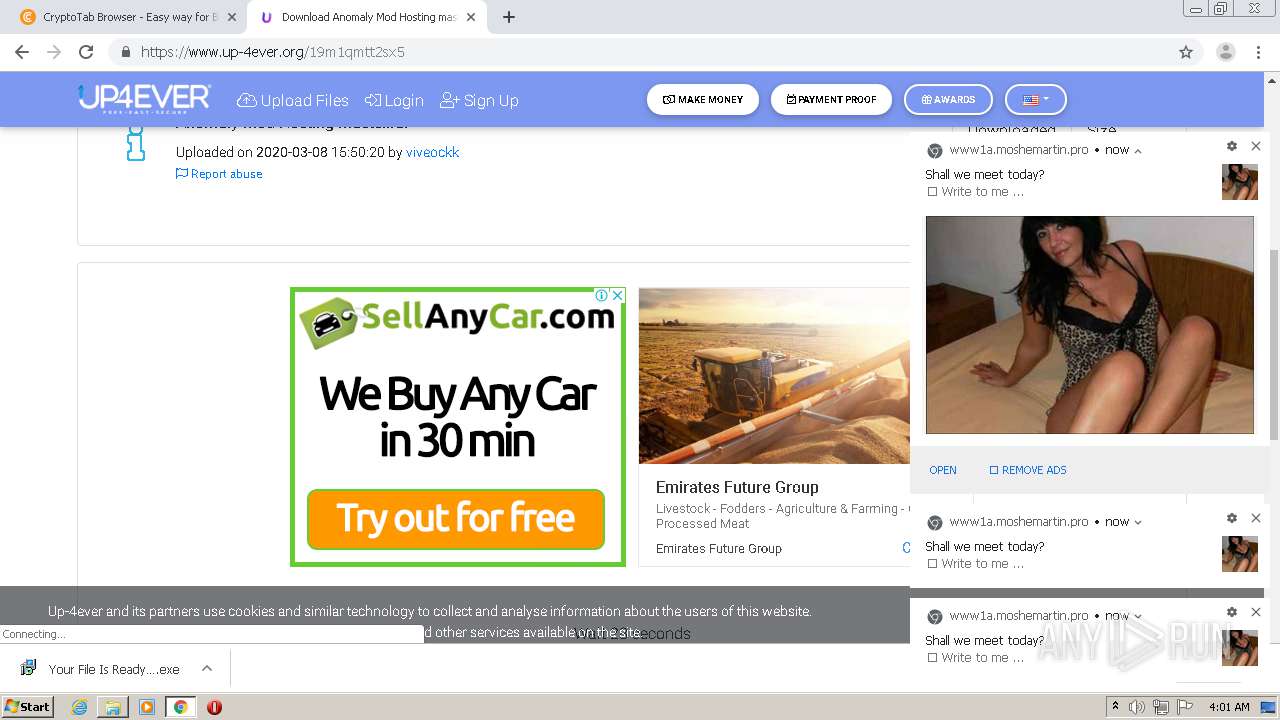
Task: Click the harvester image in Emirates ad
Action: [774, 376]
